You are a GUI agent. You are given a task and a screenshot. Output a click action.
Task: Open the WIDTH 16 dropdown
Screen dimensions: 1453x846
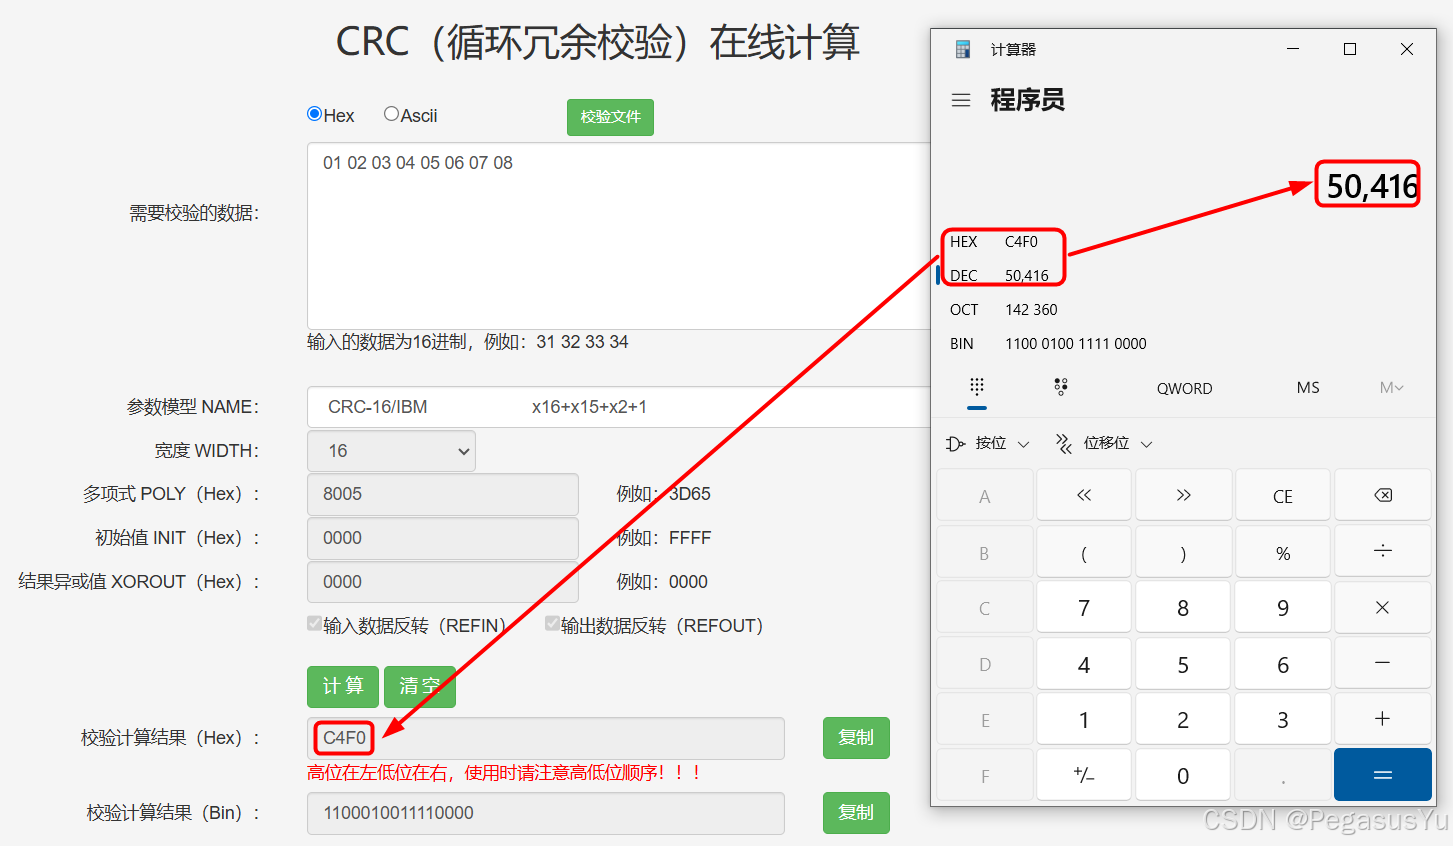[x=391, y=451]
